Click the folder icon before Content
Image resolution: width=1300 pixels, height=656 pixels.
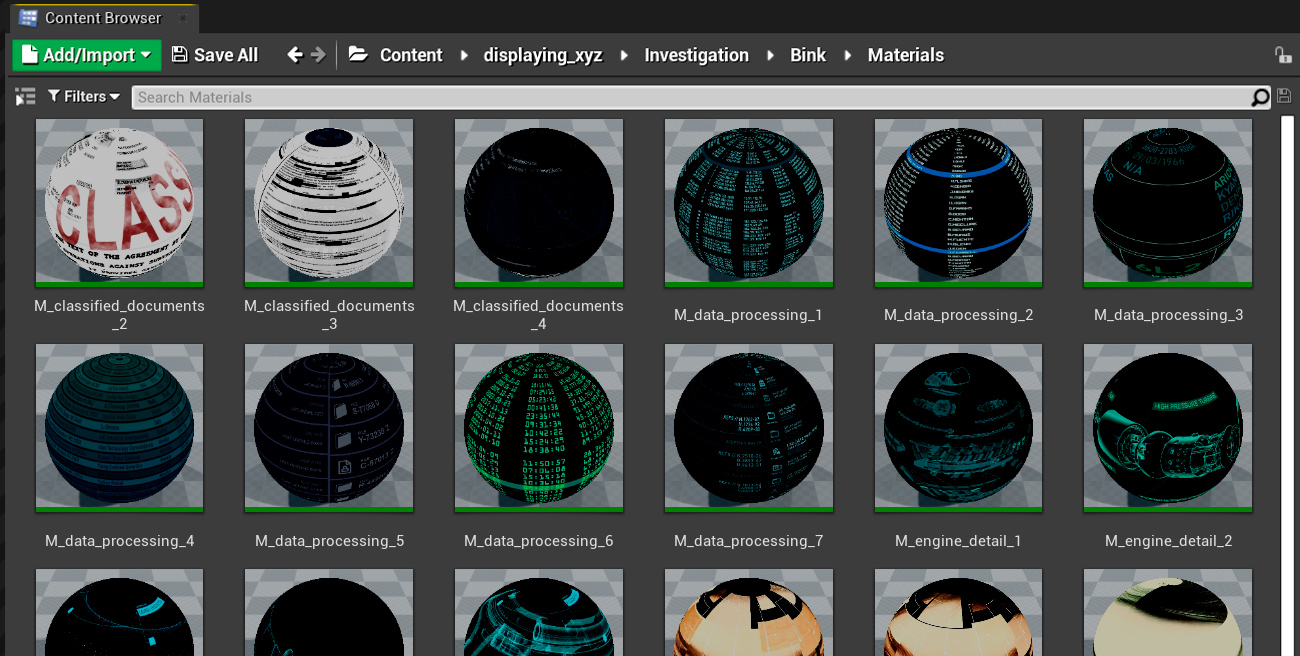(358, 55)
